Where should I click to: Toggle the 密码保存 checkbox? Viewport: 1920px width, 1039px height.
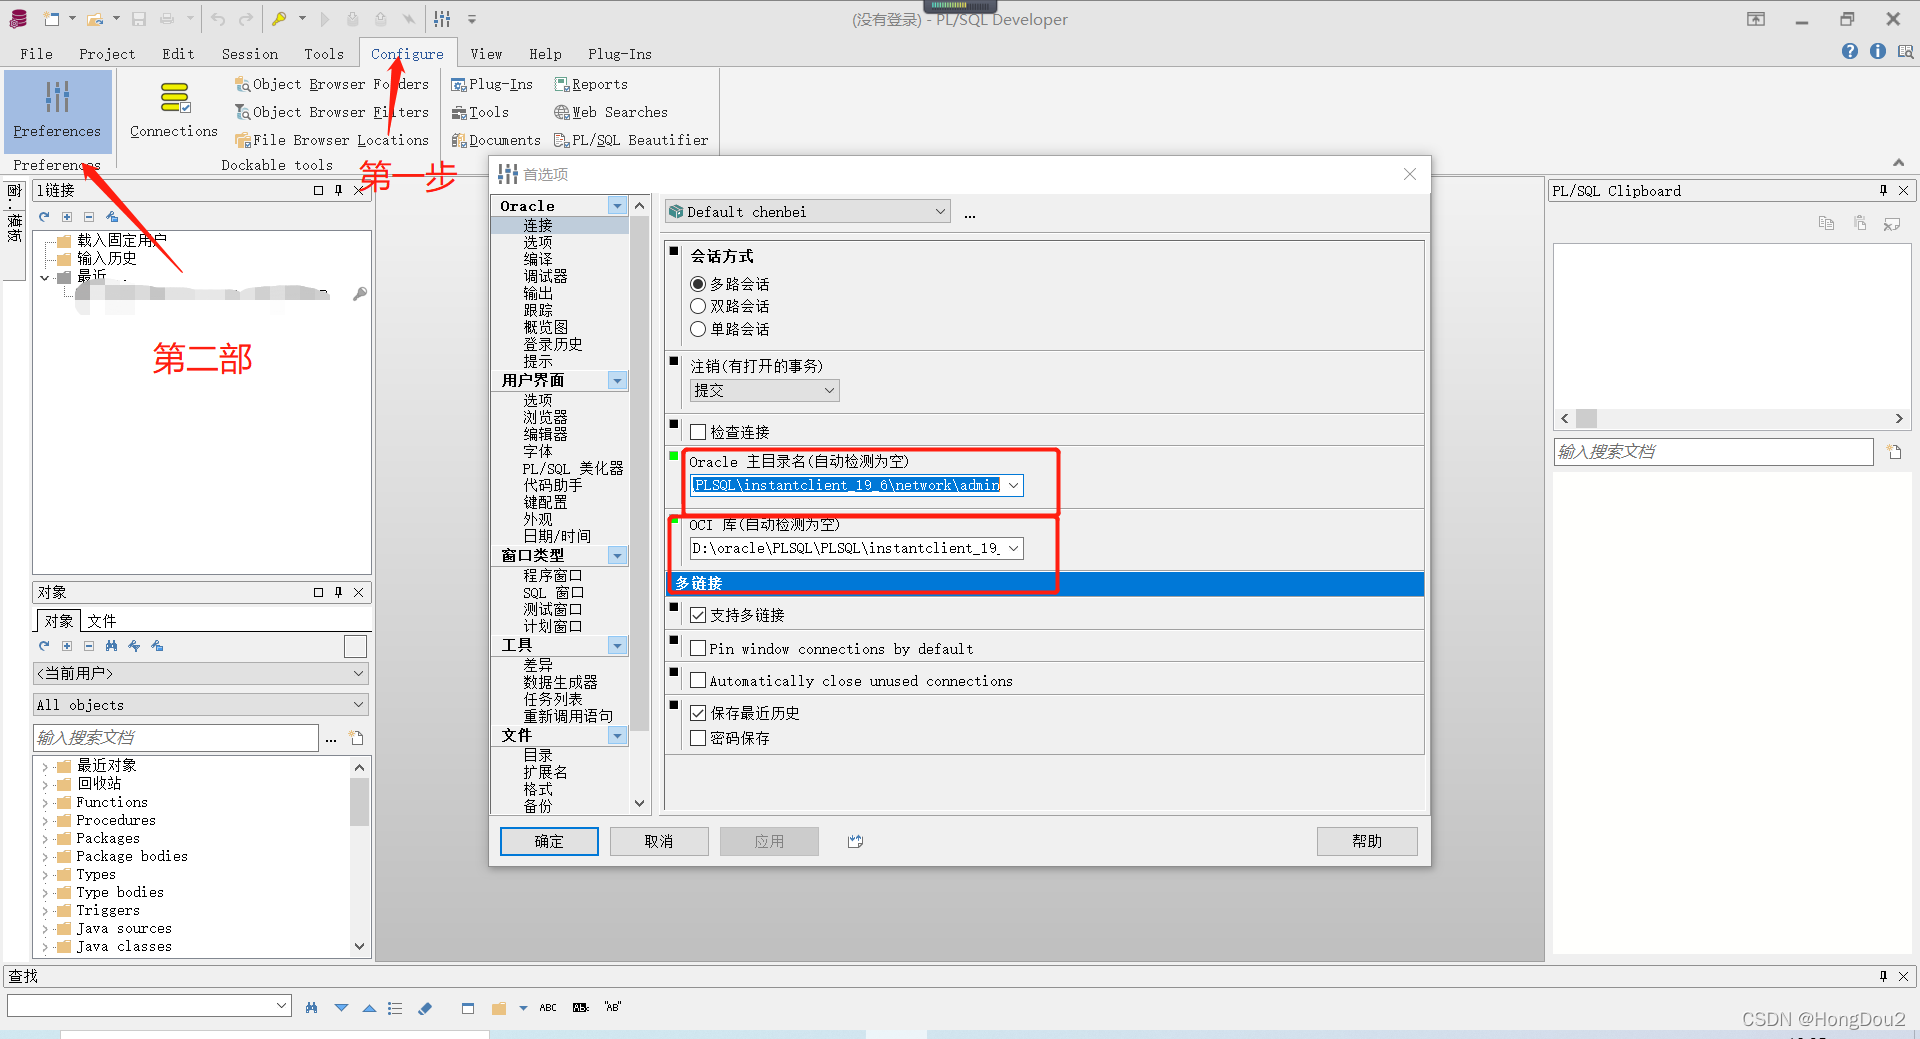click(x=698, y=738)
